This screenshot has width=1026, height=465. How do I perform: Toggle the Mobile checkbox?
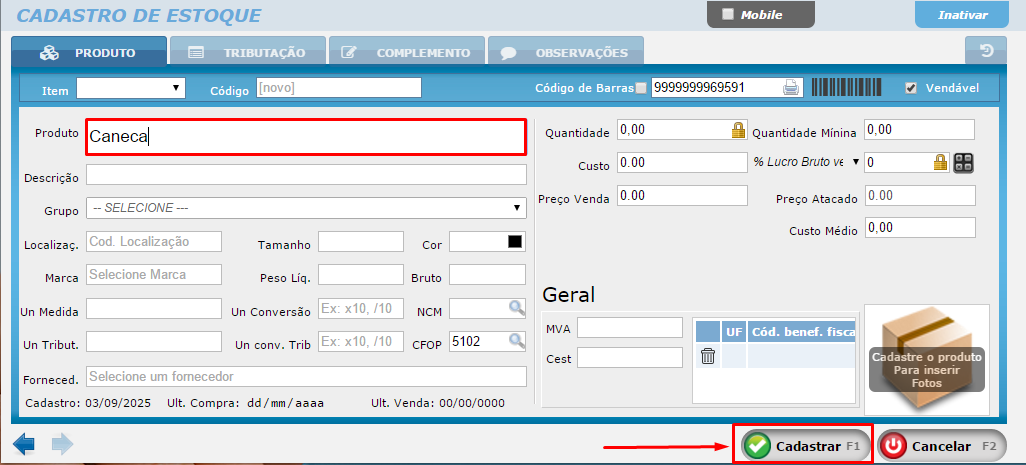[727, 14]
